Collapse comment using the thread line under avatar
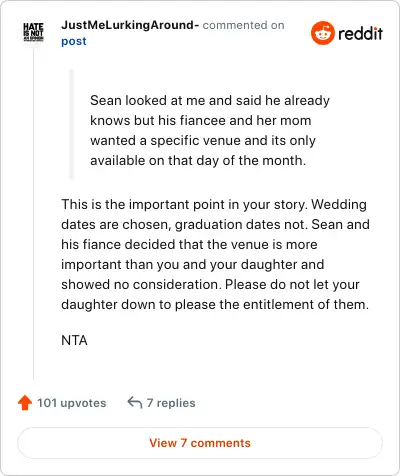The width and height of the screenshot is (400, 476). [x=33, y=213]
